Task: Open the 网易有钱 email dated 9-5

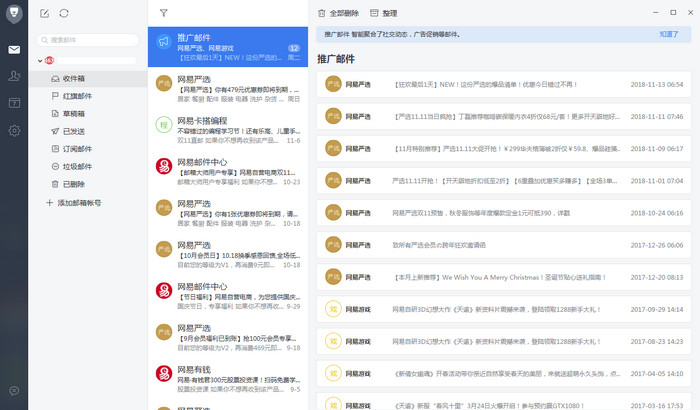Action: (x=228, y=379)
